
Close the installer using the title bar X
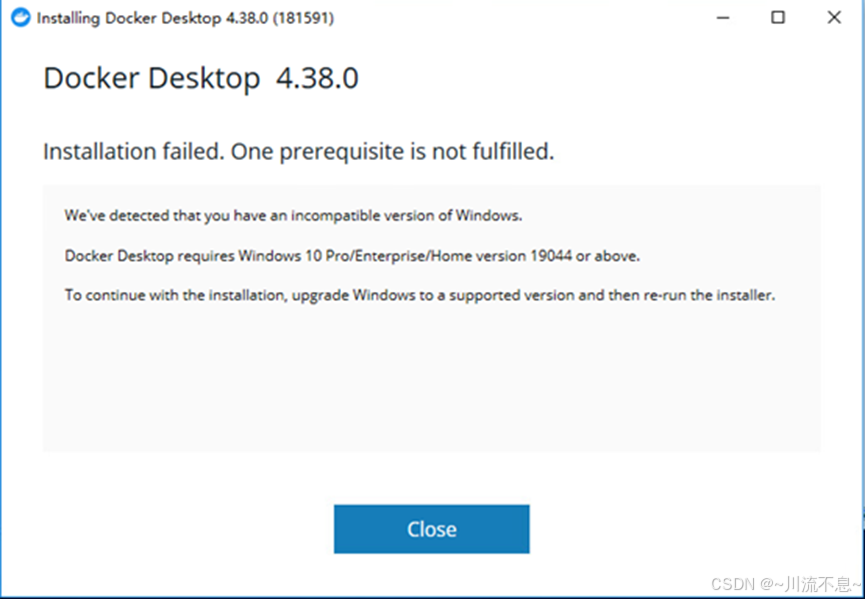coord(834,18)
